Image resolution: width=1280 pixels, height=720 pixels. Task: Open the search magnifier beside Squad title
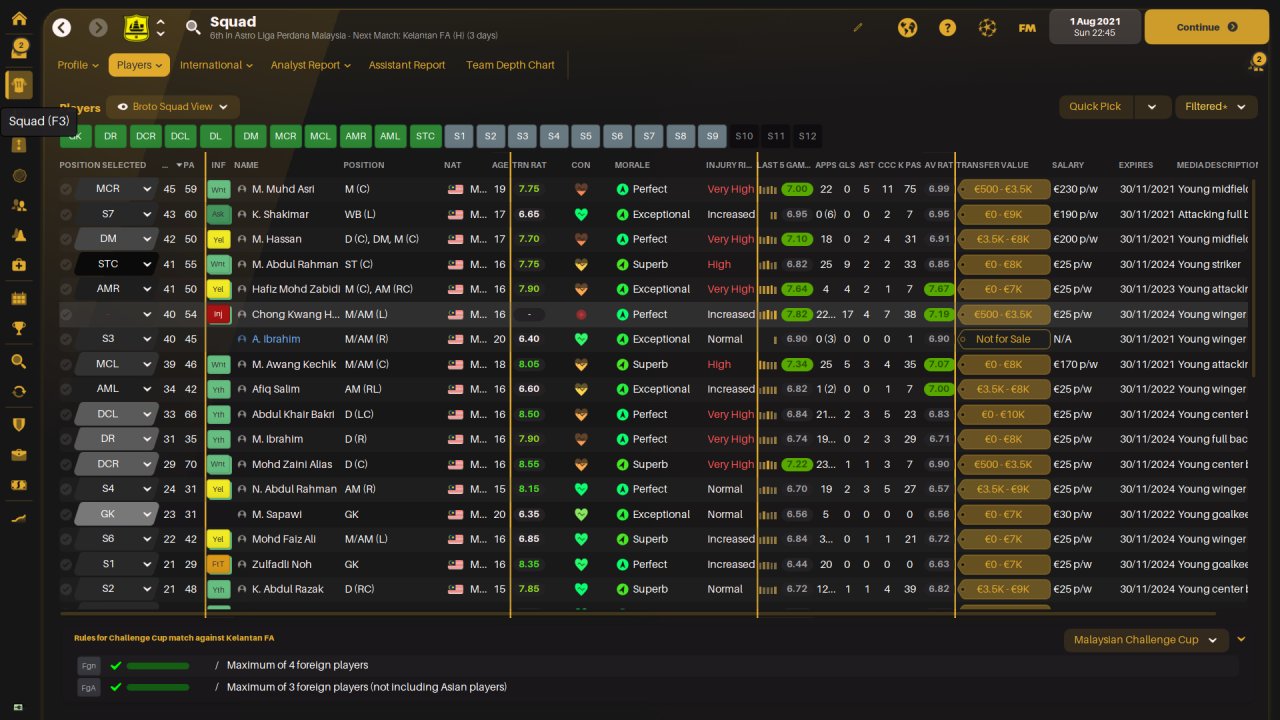tap(193, 28)
